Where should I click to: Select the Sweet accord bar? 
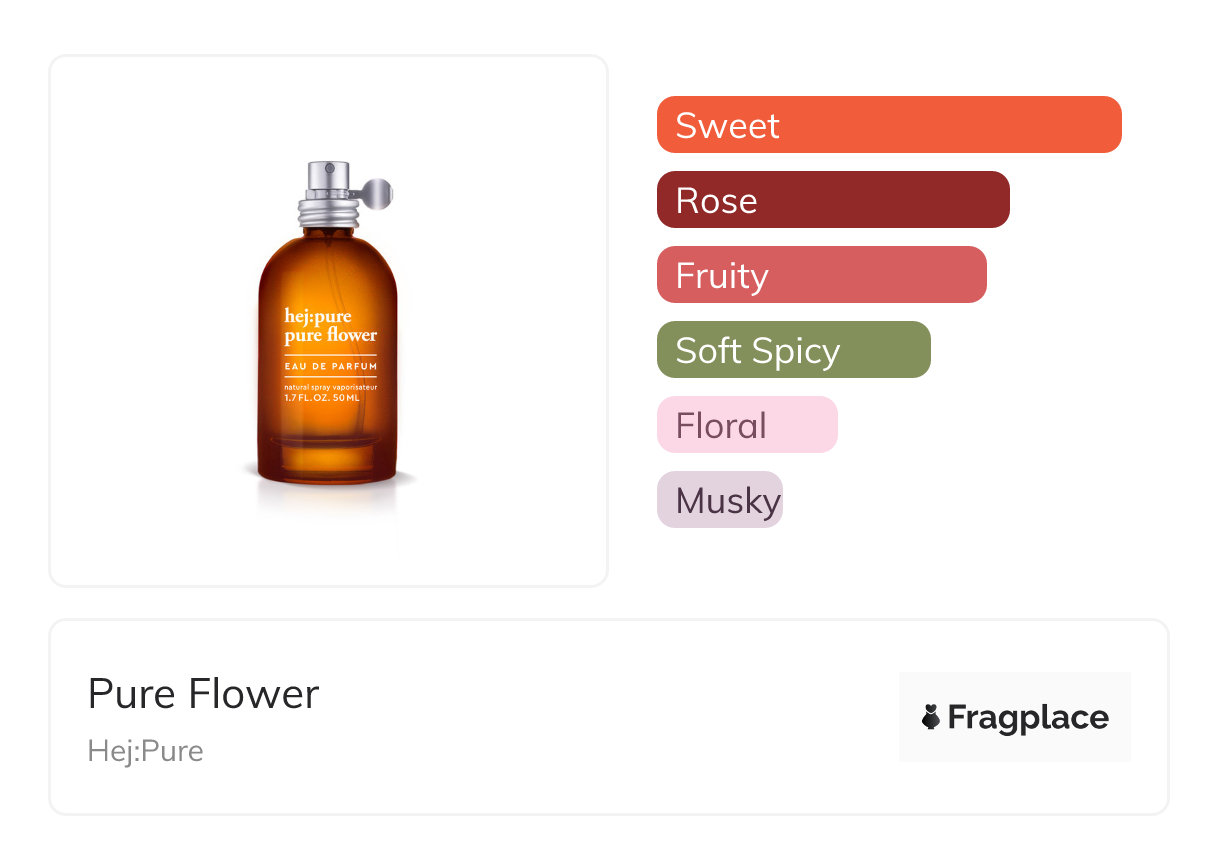pyautogui.click(x=888, y=125)
